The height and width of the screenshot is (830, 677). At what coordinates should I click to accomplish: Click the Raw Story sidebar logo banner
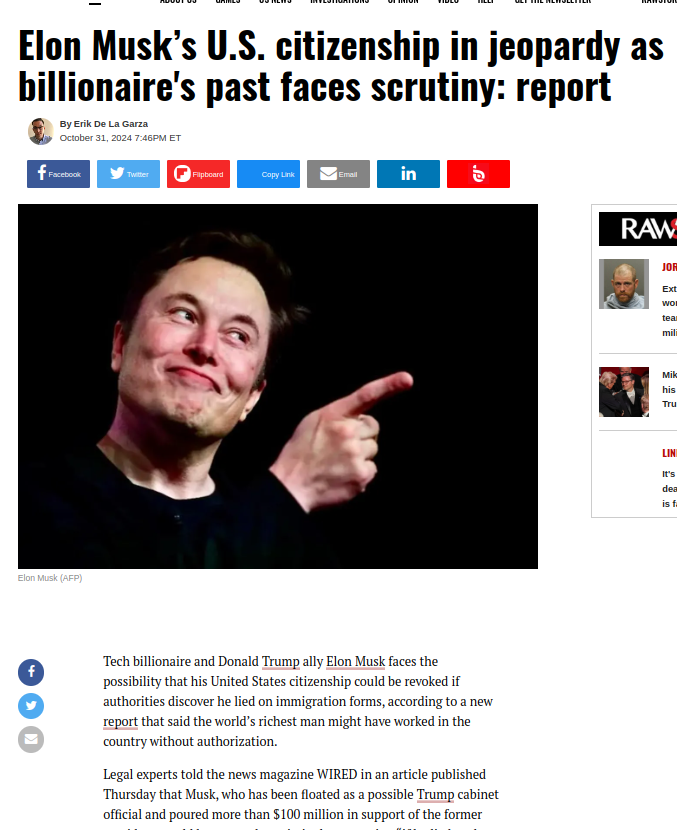coord(638,229)
